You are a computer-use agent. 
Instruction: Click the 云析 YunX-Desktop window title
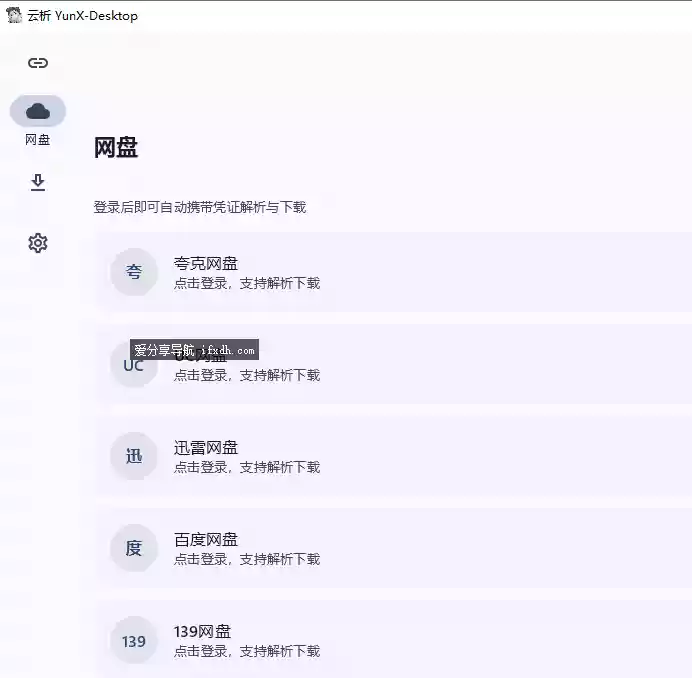tap(83, 16)
